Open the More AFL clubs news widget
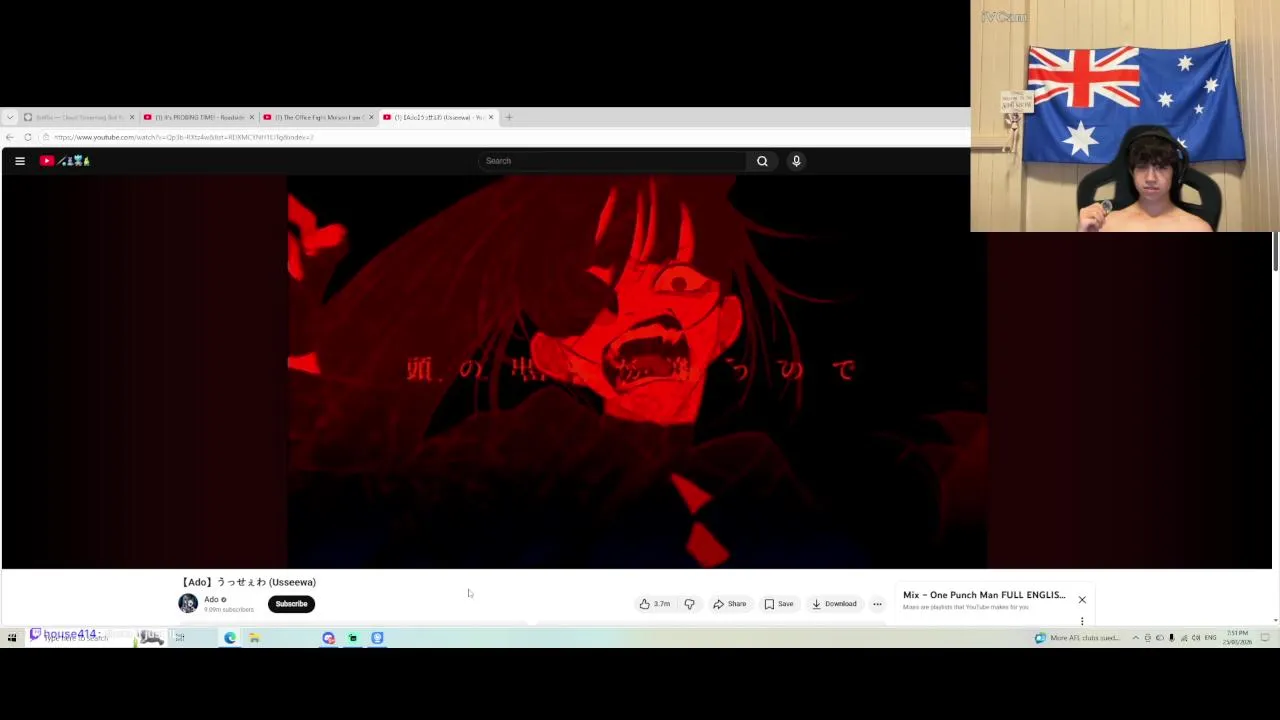 (1077, 638)
